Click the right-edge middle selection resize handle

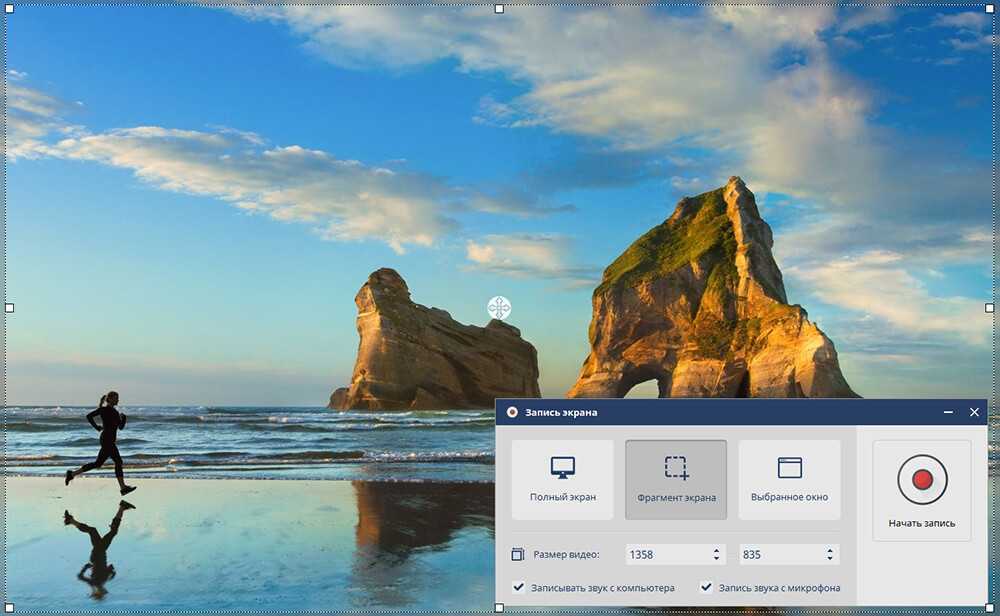tap(989, 308)
